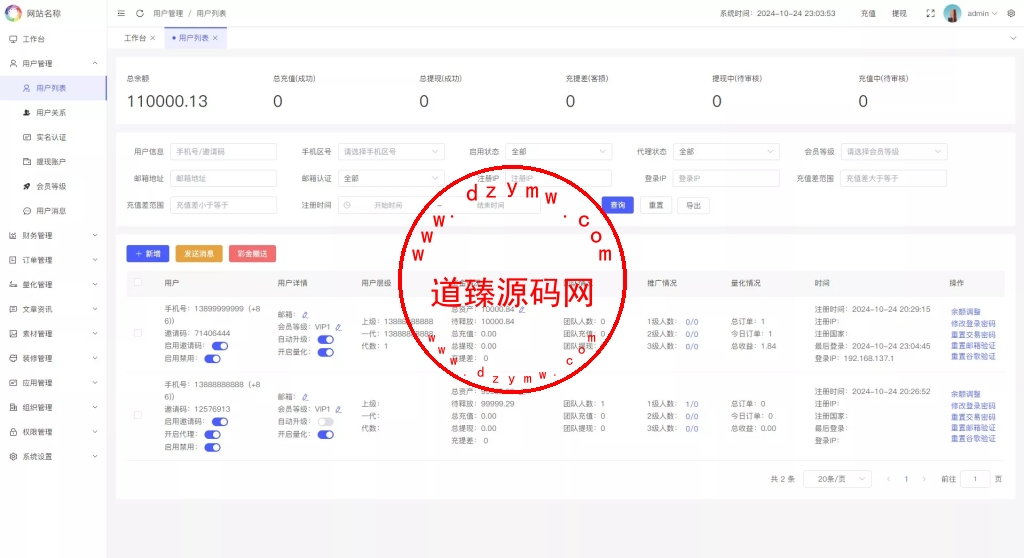The image size is (1024, 558).
Task: Click the 量化管理 sidebar icon
Action: tap(13, 285)
